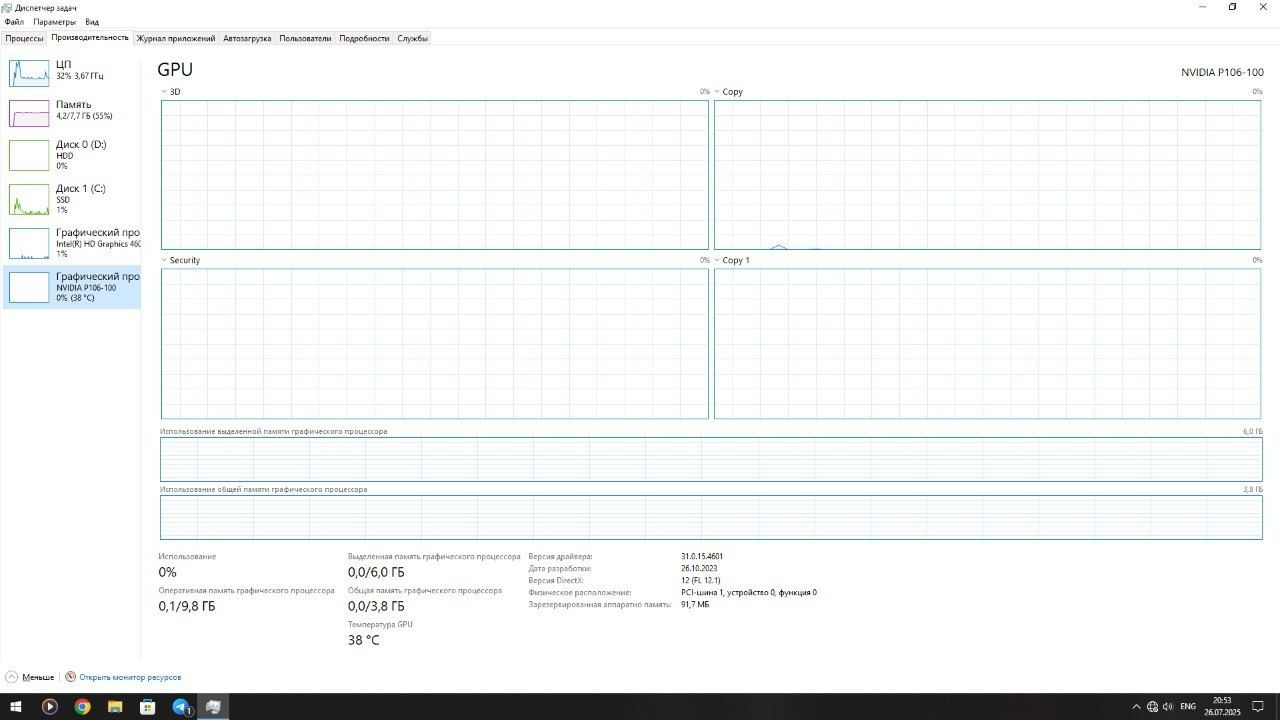The image size is (1280, 720).
Task: Open Диск 0 (D:) HDD performance
Action: point(71,155)
